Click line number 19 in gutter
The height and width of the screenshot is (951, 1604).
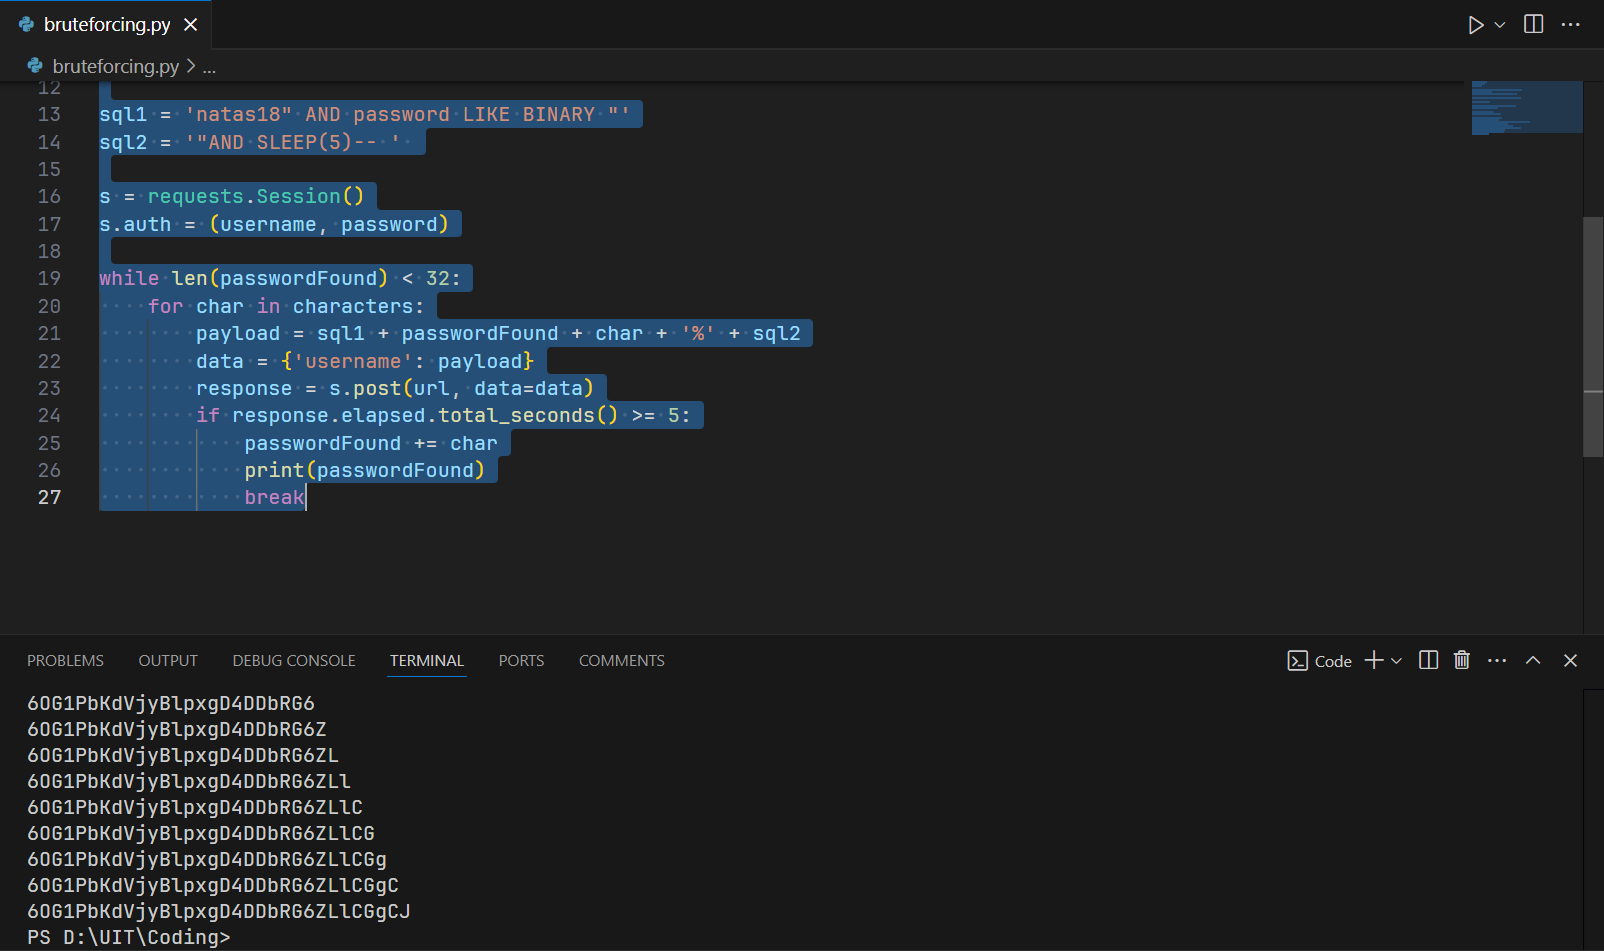[x=49, y=278]
